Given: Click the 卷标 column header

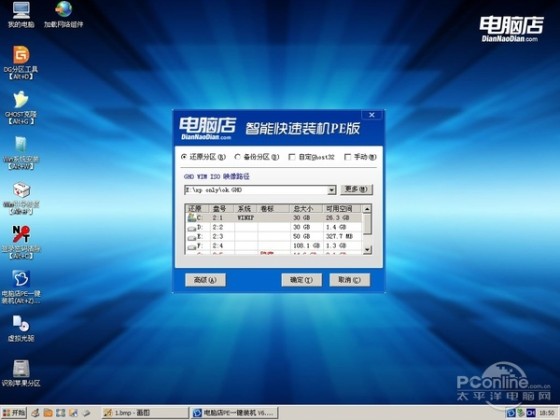Looking at the screenshot, I should pyautogui.click(x=274, y=209).
